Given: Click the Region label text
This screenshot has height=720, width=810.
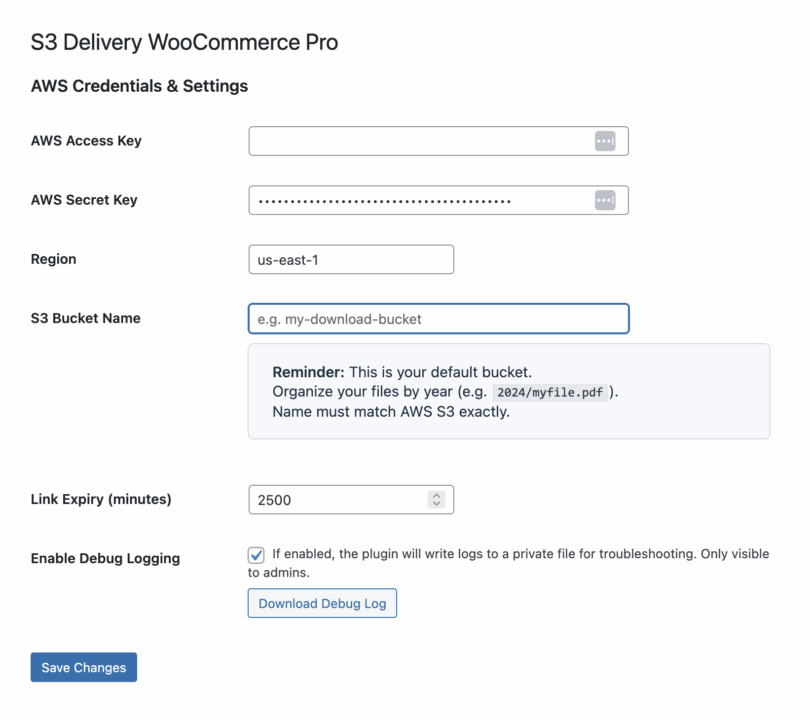Looking at the screenshot, I should (53, 259).
